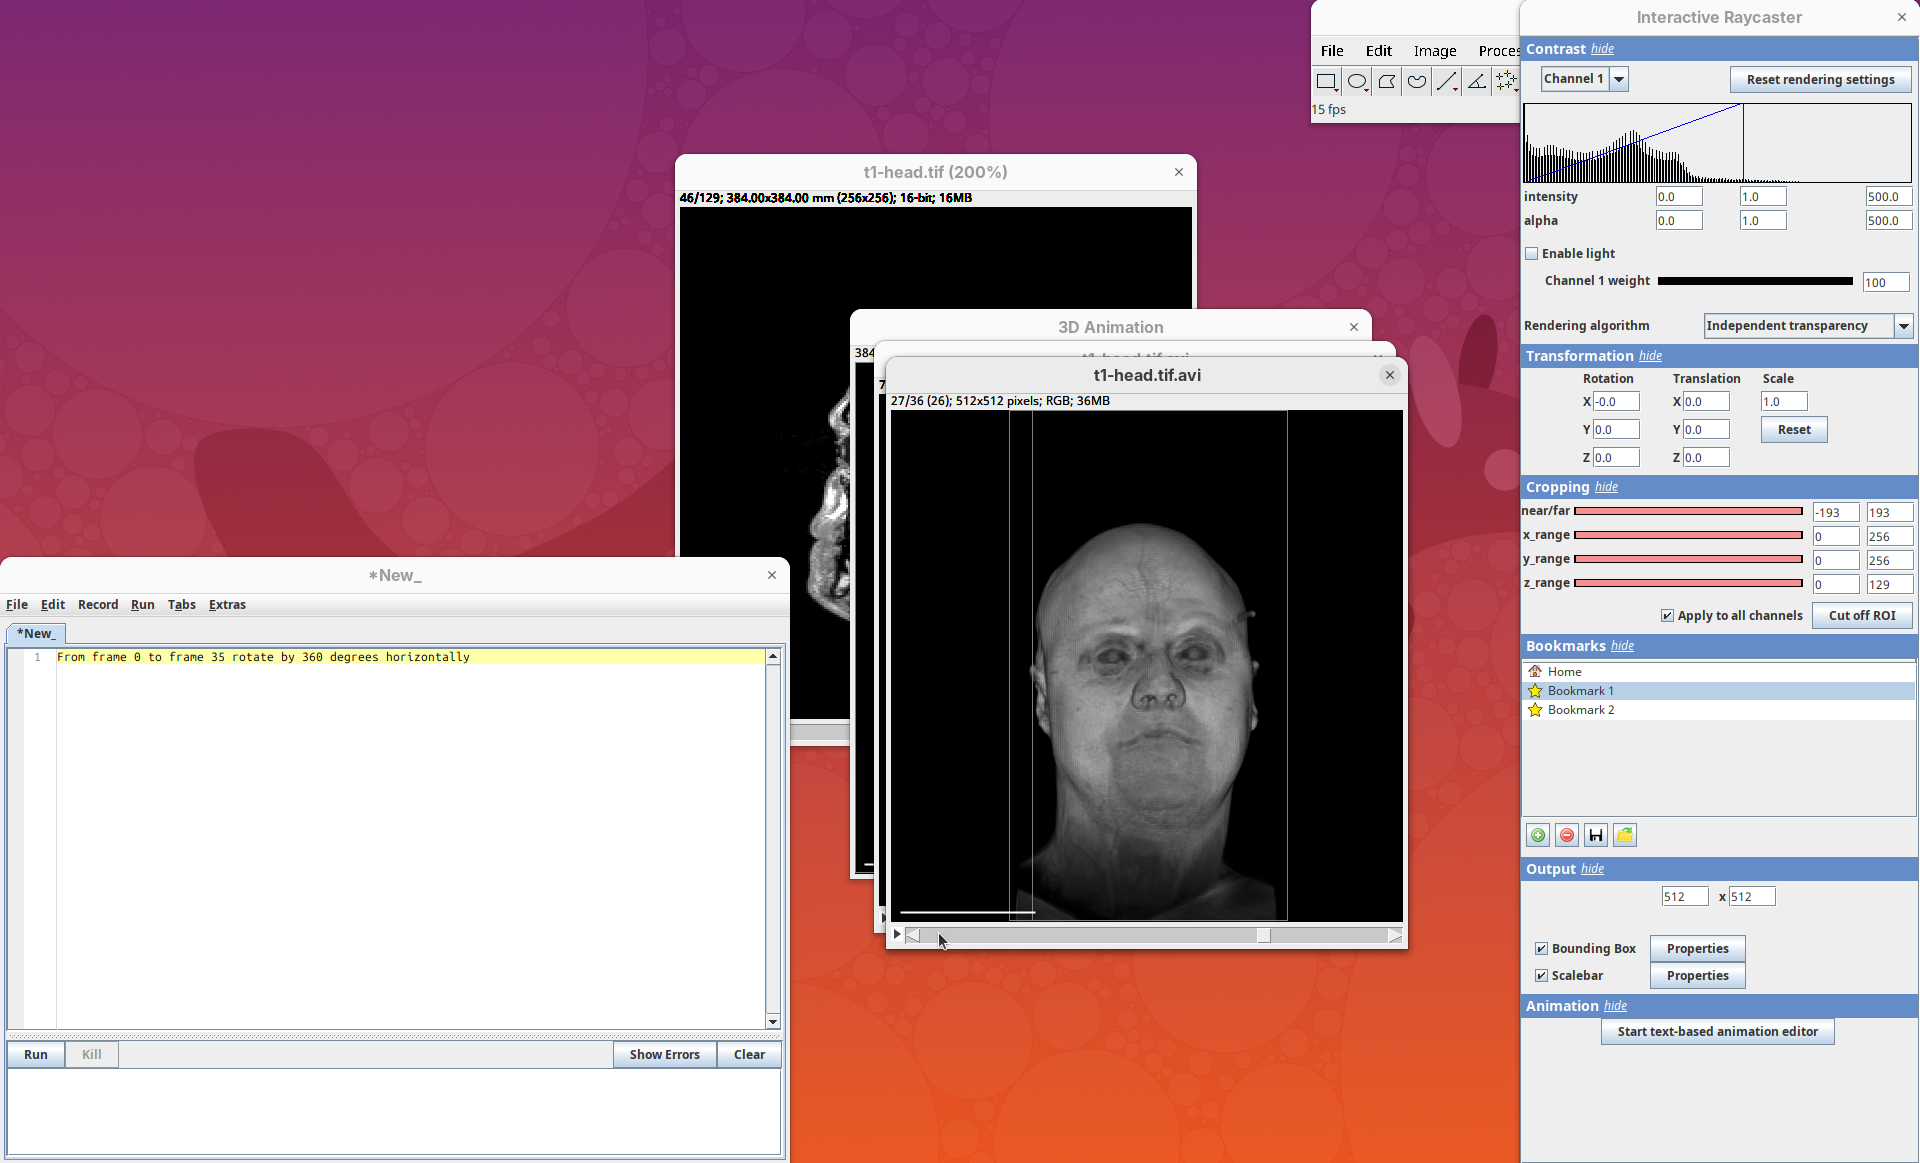Image resolution: width=1920 pixels, height=1163 pixels.
Task: Select the Rectangle selection tool
Action: [x=1326, y=82]
